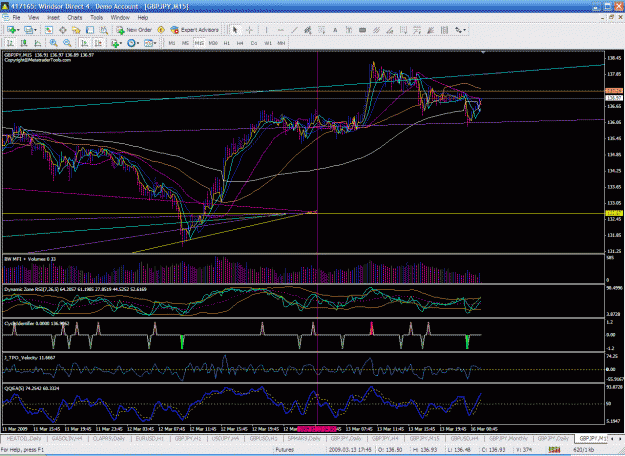Screen dimensions: 625x456
Task: Switch to the GBPJPY,Monthly chart tab
Action: point(508,438)
